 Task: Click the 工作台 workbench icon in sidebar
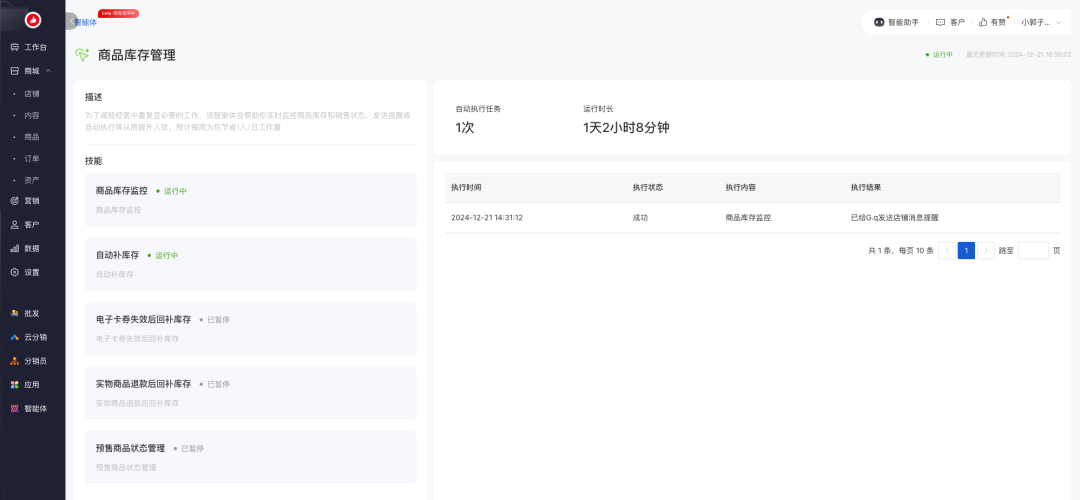point(15,47)
